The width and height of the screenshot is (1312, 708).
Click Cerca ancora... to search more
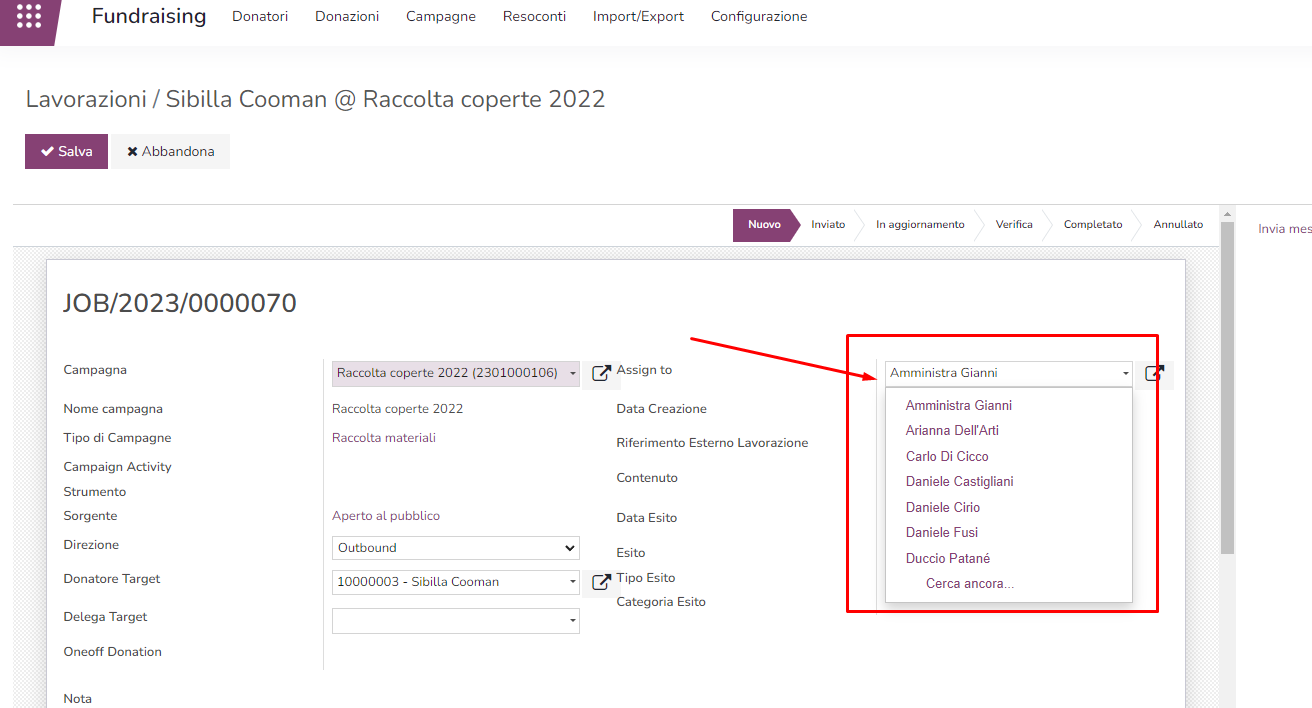tap(969, 584)
